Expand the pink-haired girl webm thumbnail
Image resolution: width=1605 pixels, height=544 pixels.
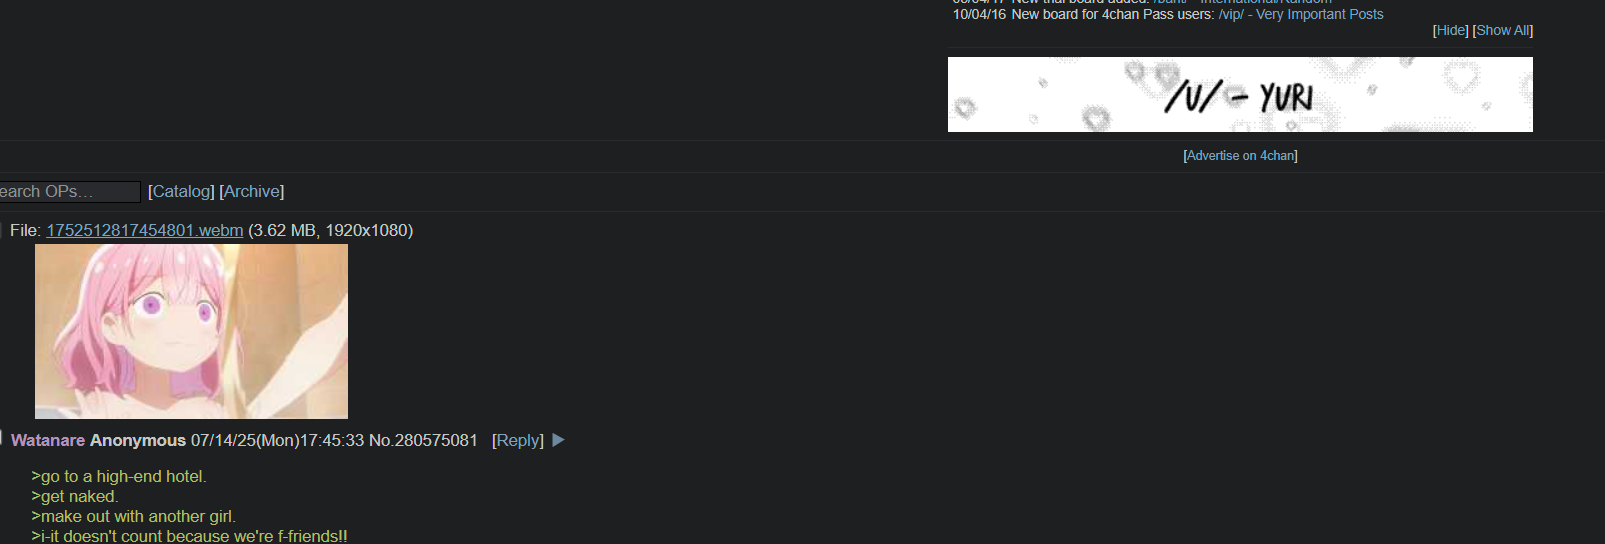[191, 331]
